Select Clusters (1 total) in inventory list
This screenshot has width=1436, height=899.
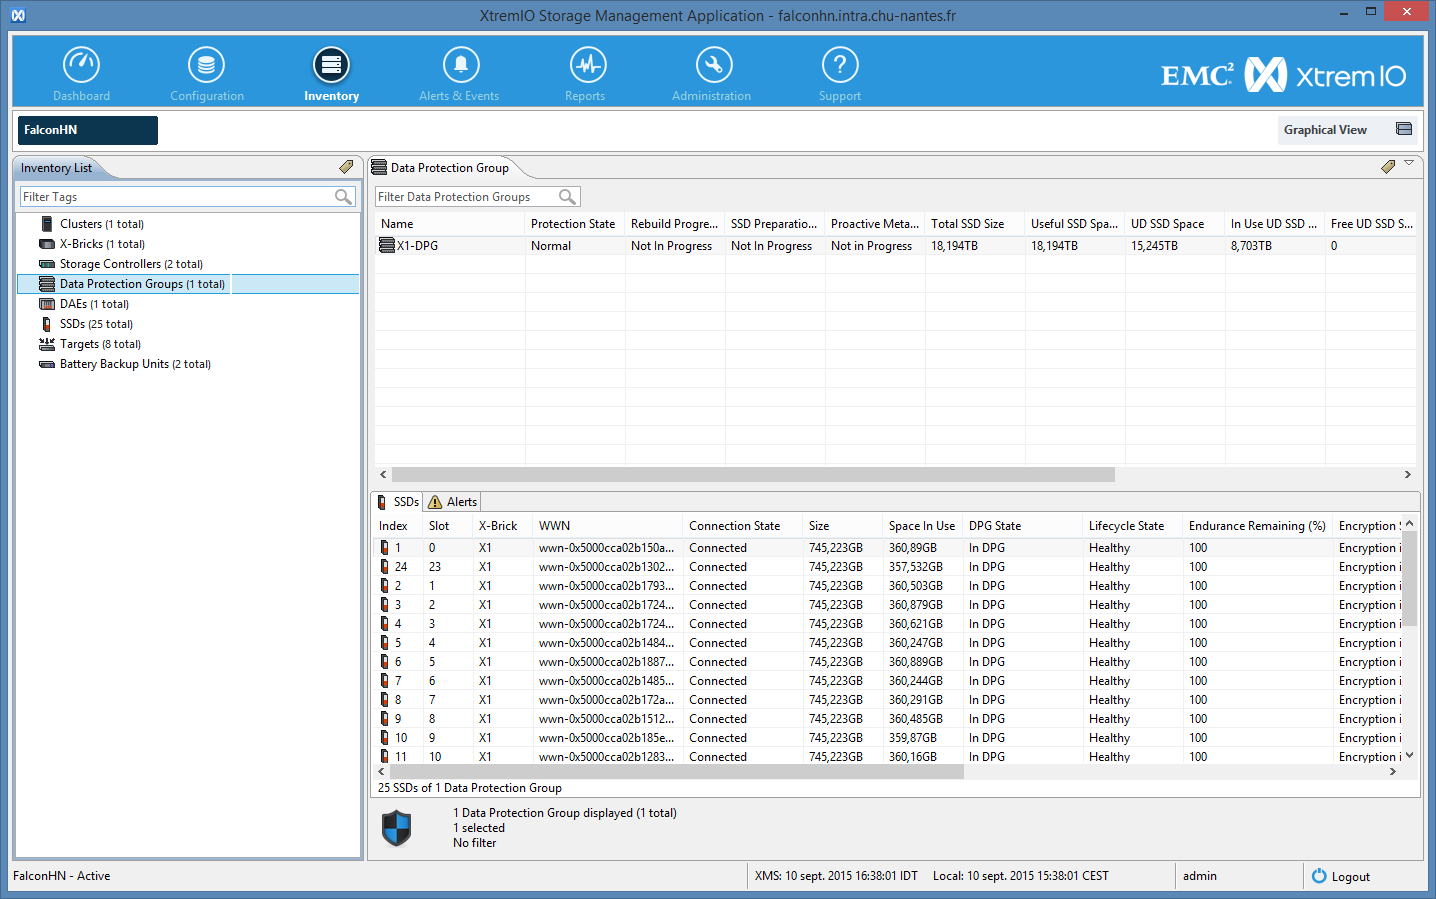102,224
